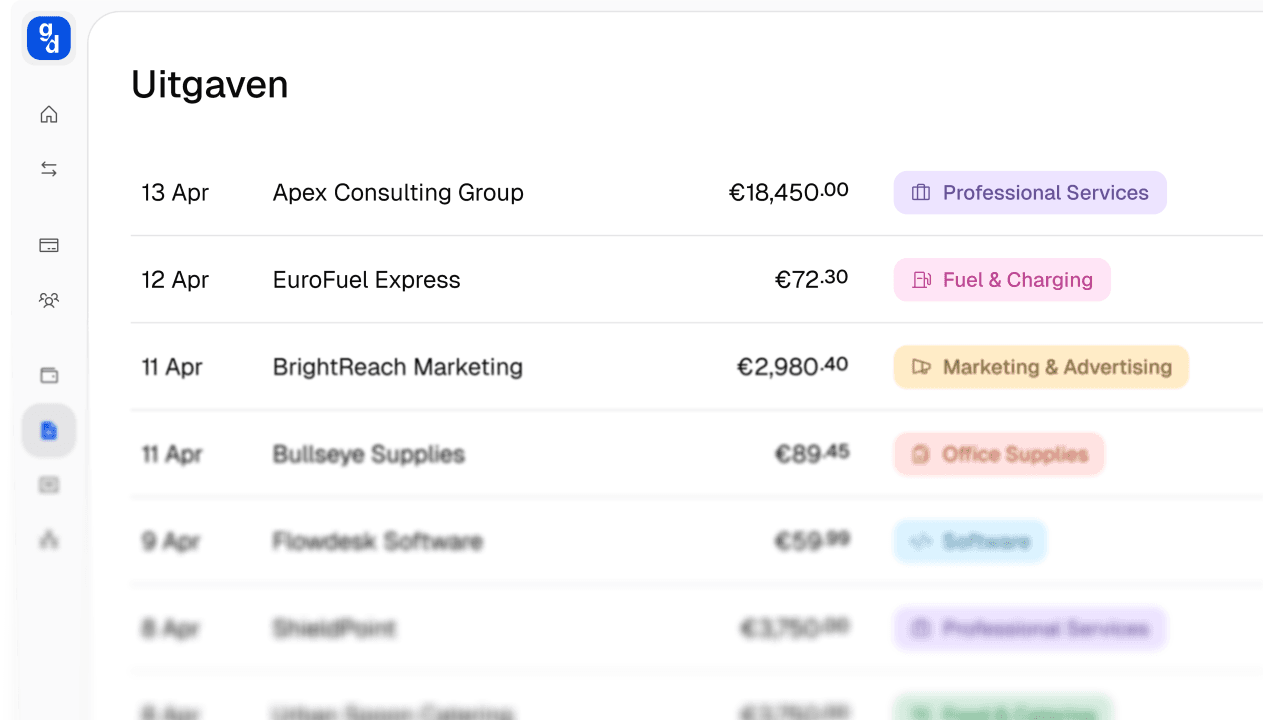The image size is (1263, 720).
Task: Go to the cards icon in sidebar
Action: [x=49, y=245]
